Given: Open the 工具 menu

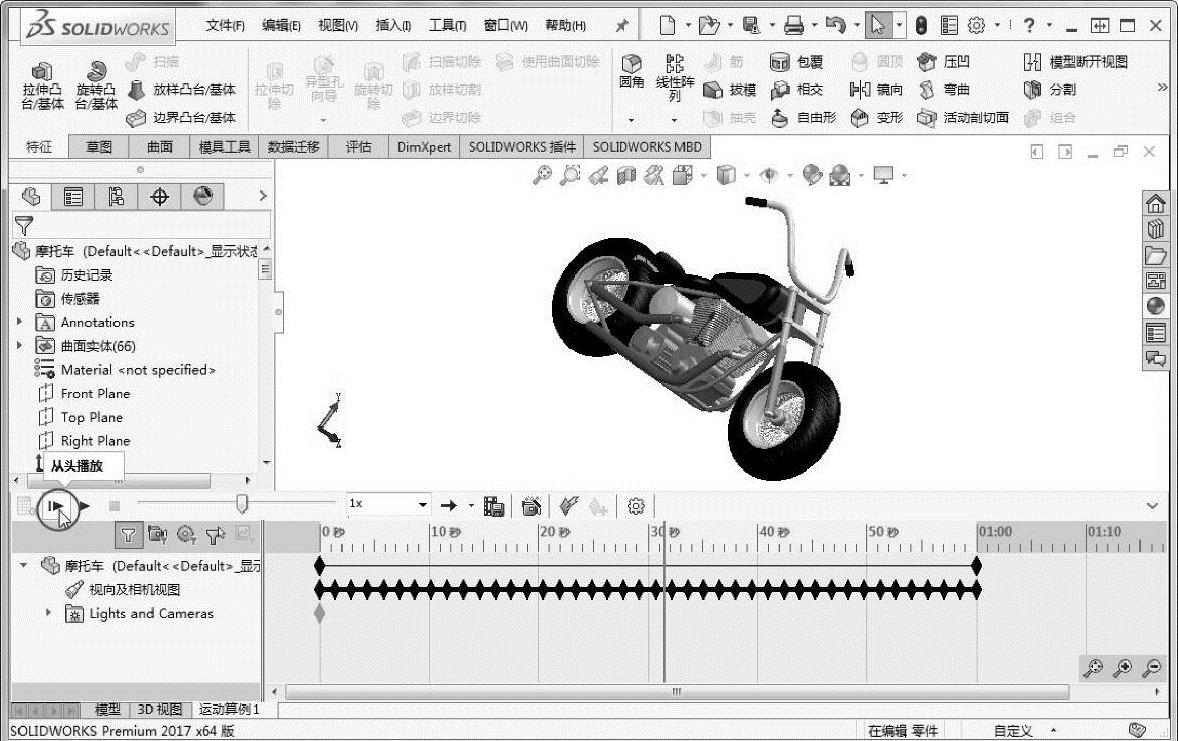Looking at the screenshot, I should point(447,26).
